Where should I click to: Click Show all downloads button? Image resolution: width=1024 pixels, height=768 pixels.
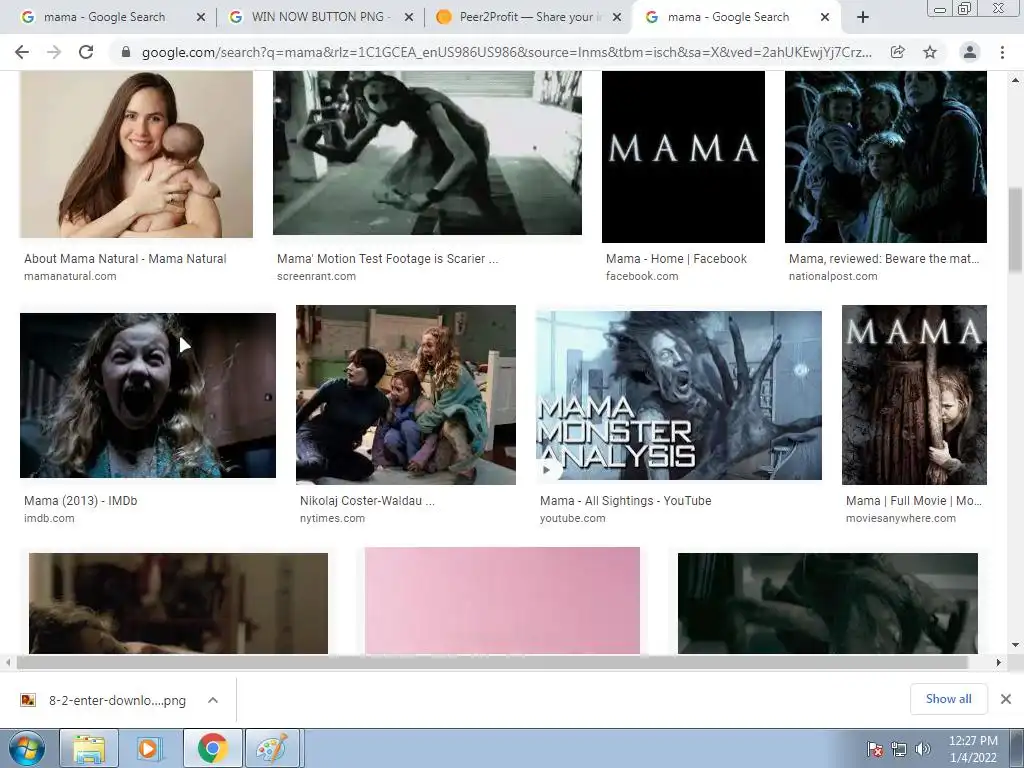click(x=949, y=699)
